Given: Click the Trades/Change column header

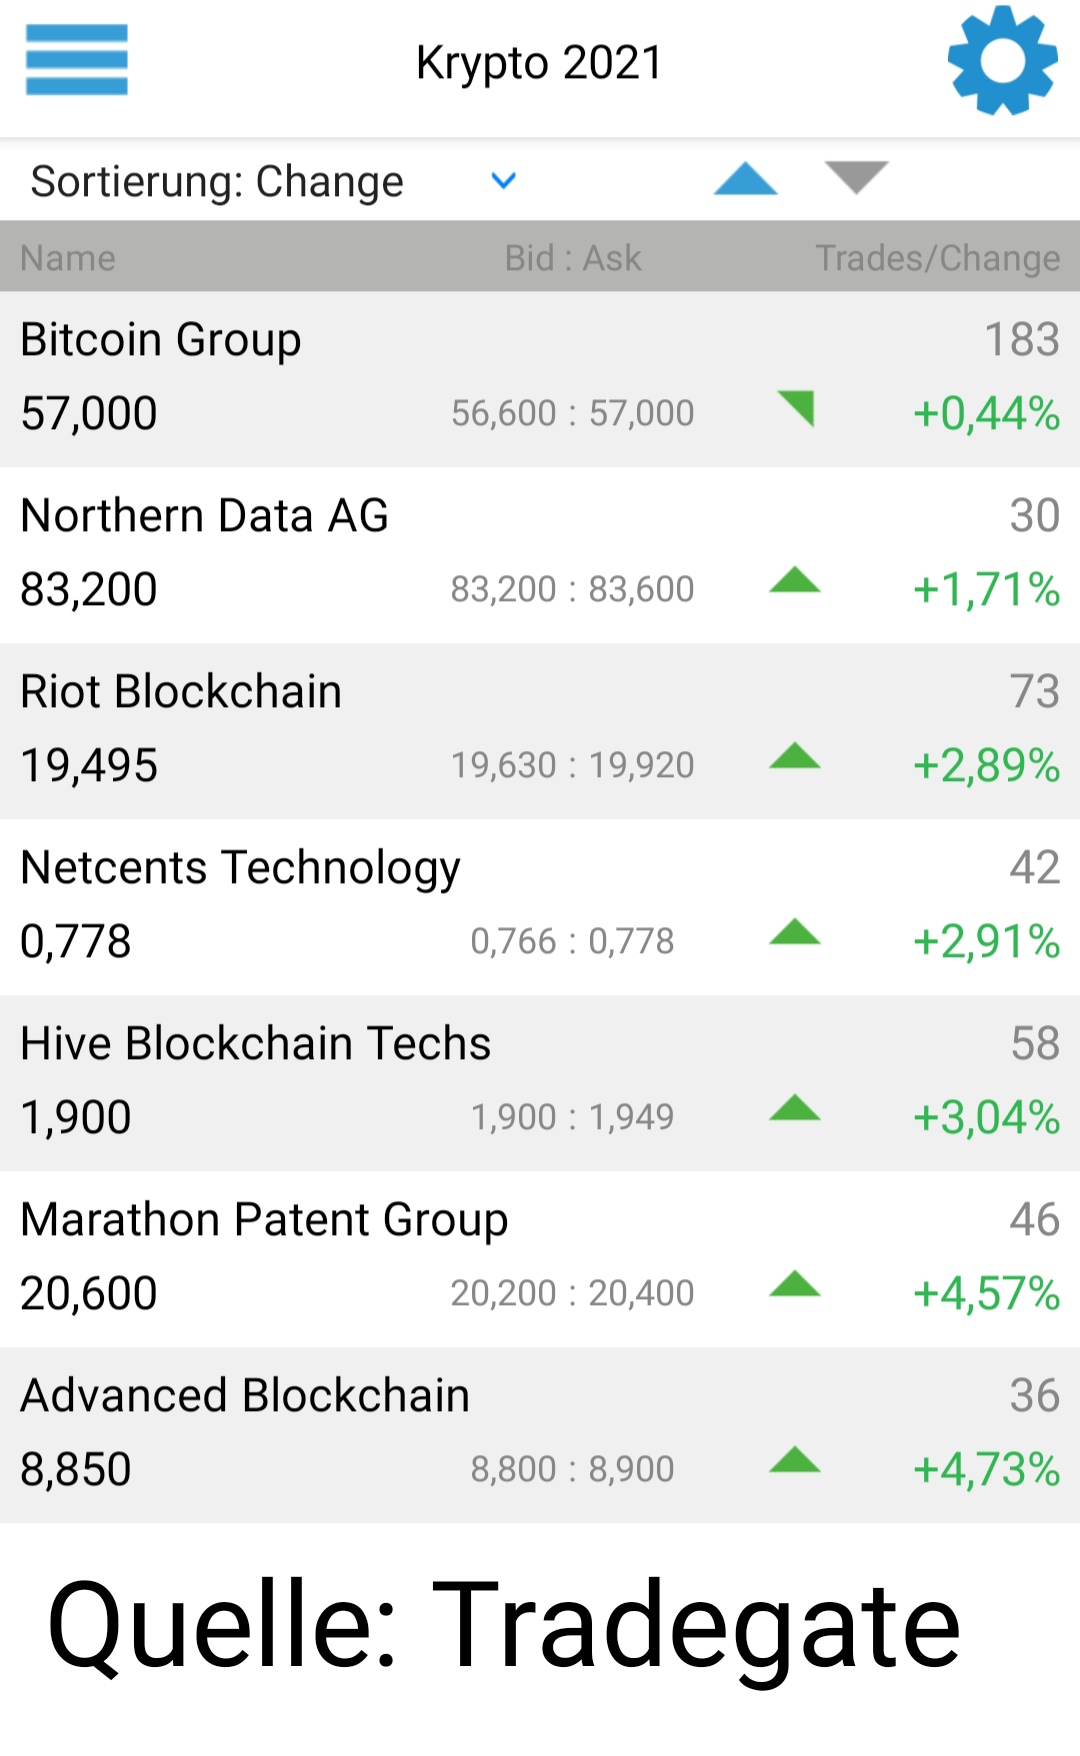Looking at the screenshot, I should 937,258.
